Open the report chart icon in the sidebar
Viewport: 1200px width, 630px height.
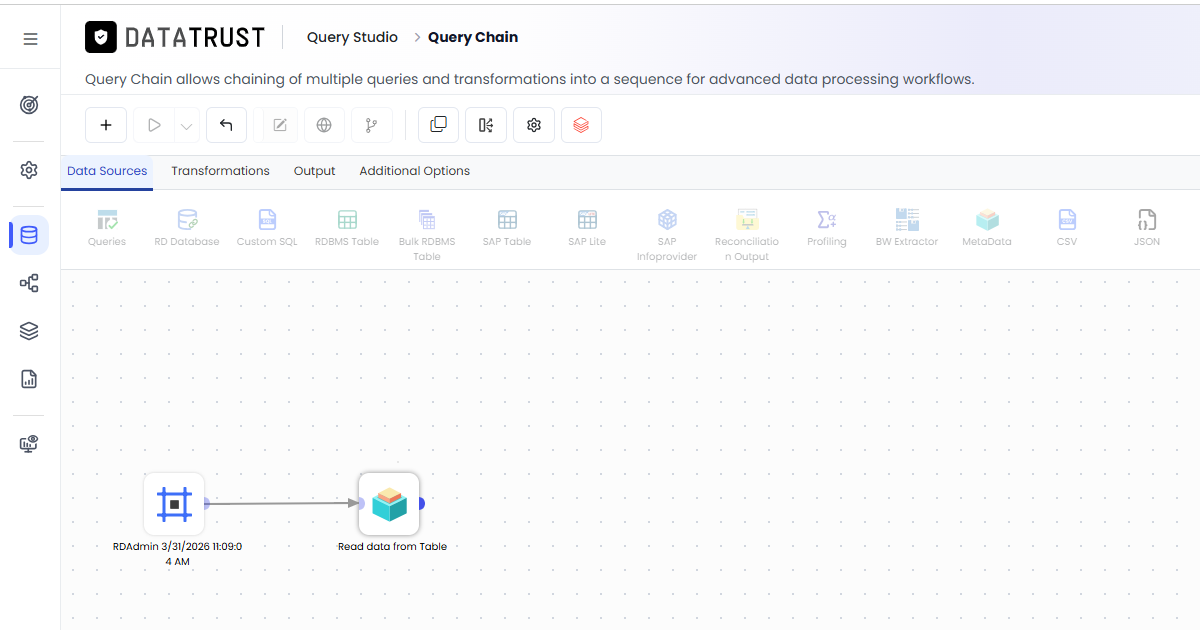(x=29, y=379)
